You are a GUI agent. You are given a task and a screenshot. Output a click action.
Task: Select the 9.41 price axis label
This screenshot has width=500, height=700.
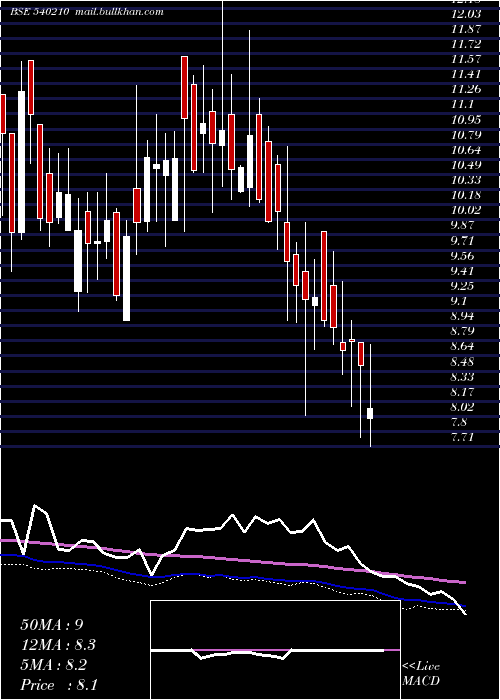[464, 271]
